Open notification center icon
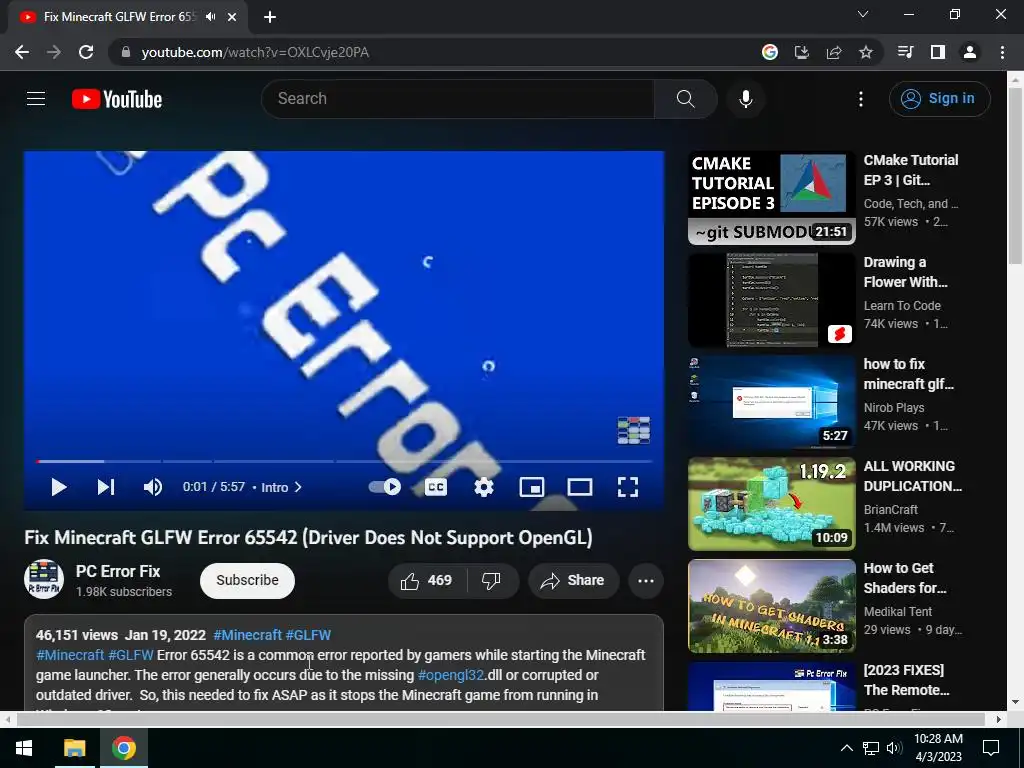The image size is (1024, 768). click(x=991, y=748)
